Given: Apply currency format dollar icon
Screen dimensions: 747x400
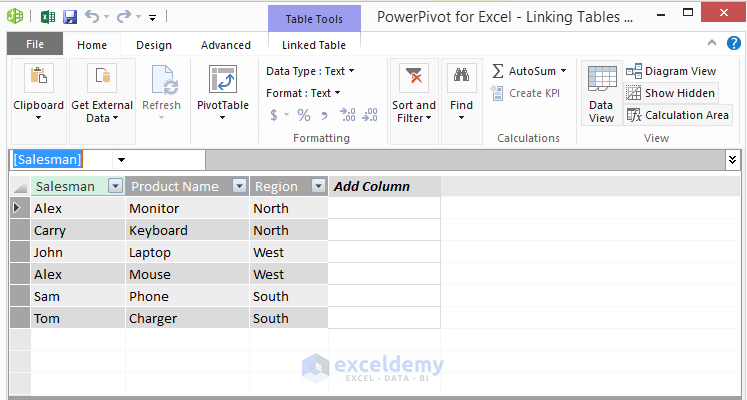Looking at the screenshot, I should pyautogui.click(x=273, y=115).
